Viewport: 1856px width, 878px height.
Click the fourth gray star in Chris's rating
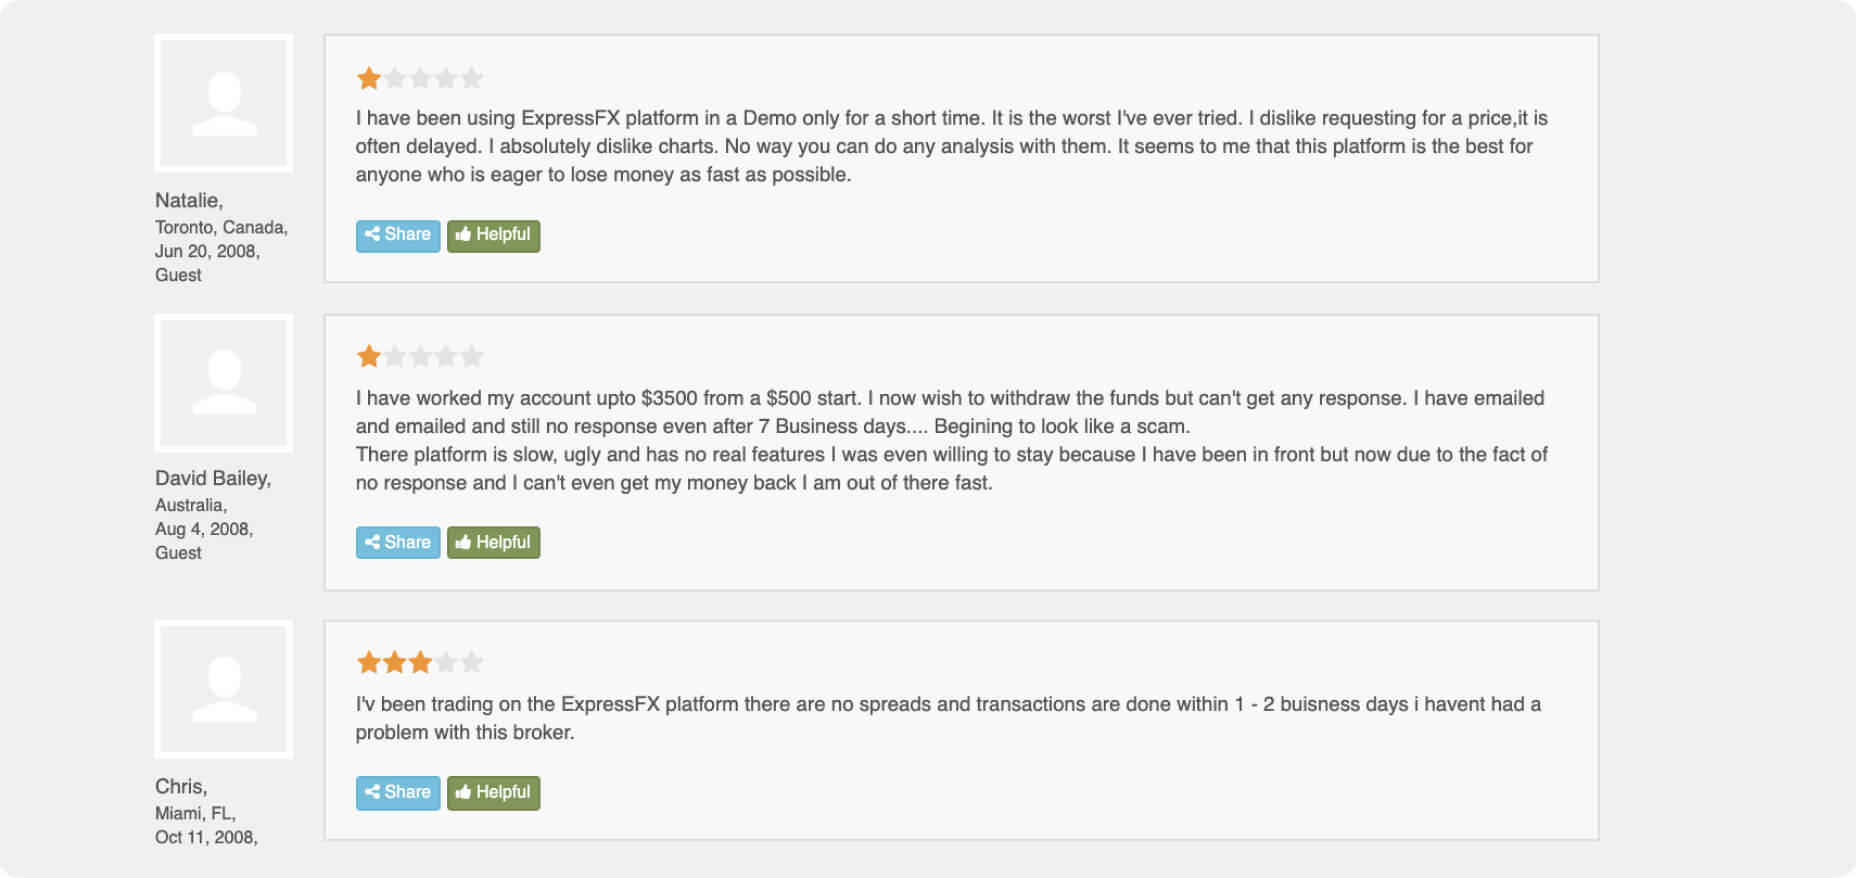click(446, 662)
